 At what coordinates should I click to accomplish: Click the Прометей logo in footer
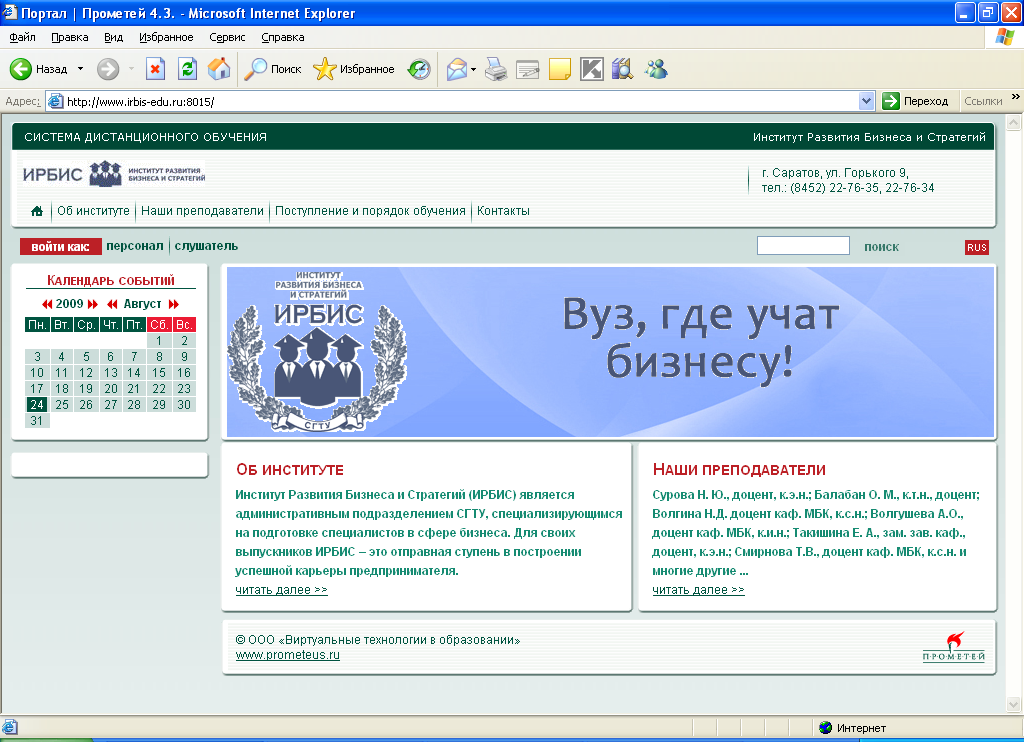click(953, 647)
